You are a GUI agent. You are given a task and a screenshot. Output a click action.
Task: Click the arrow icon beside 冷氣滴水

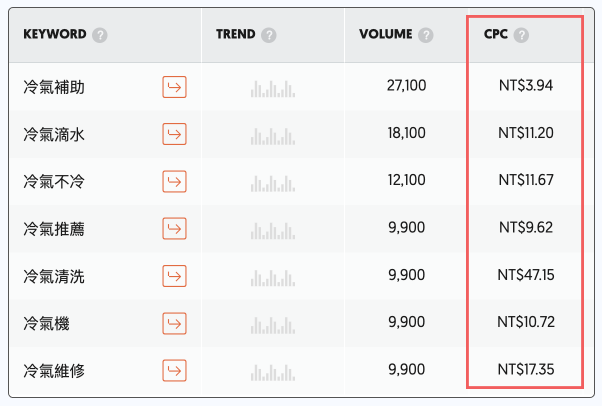(174, 134)
